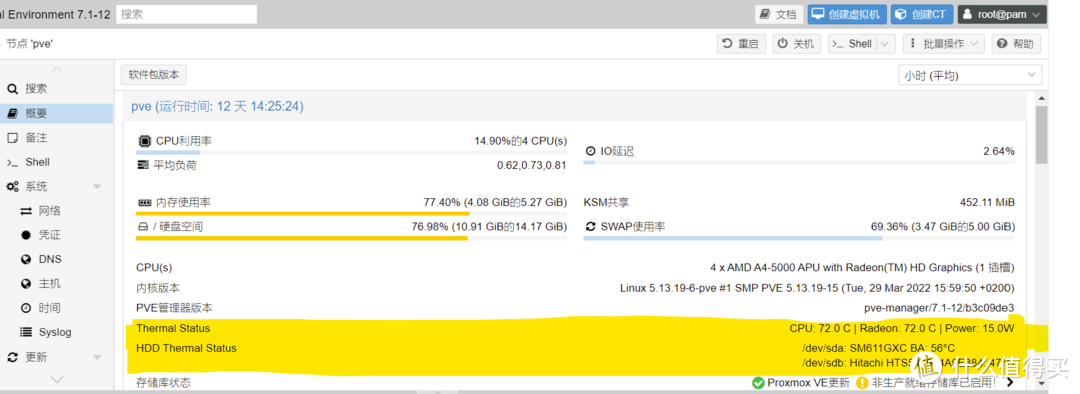The width and height of the screenshot is (1080, 394).
Task: Open the root@pam user menu
Action: 1002,14
